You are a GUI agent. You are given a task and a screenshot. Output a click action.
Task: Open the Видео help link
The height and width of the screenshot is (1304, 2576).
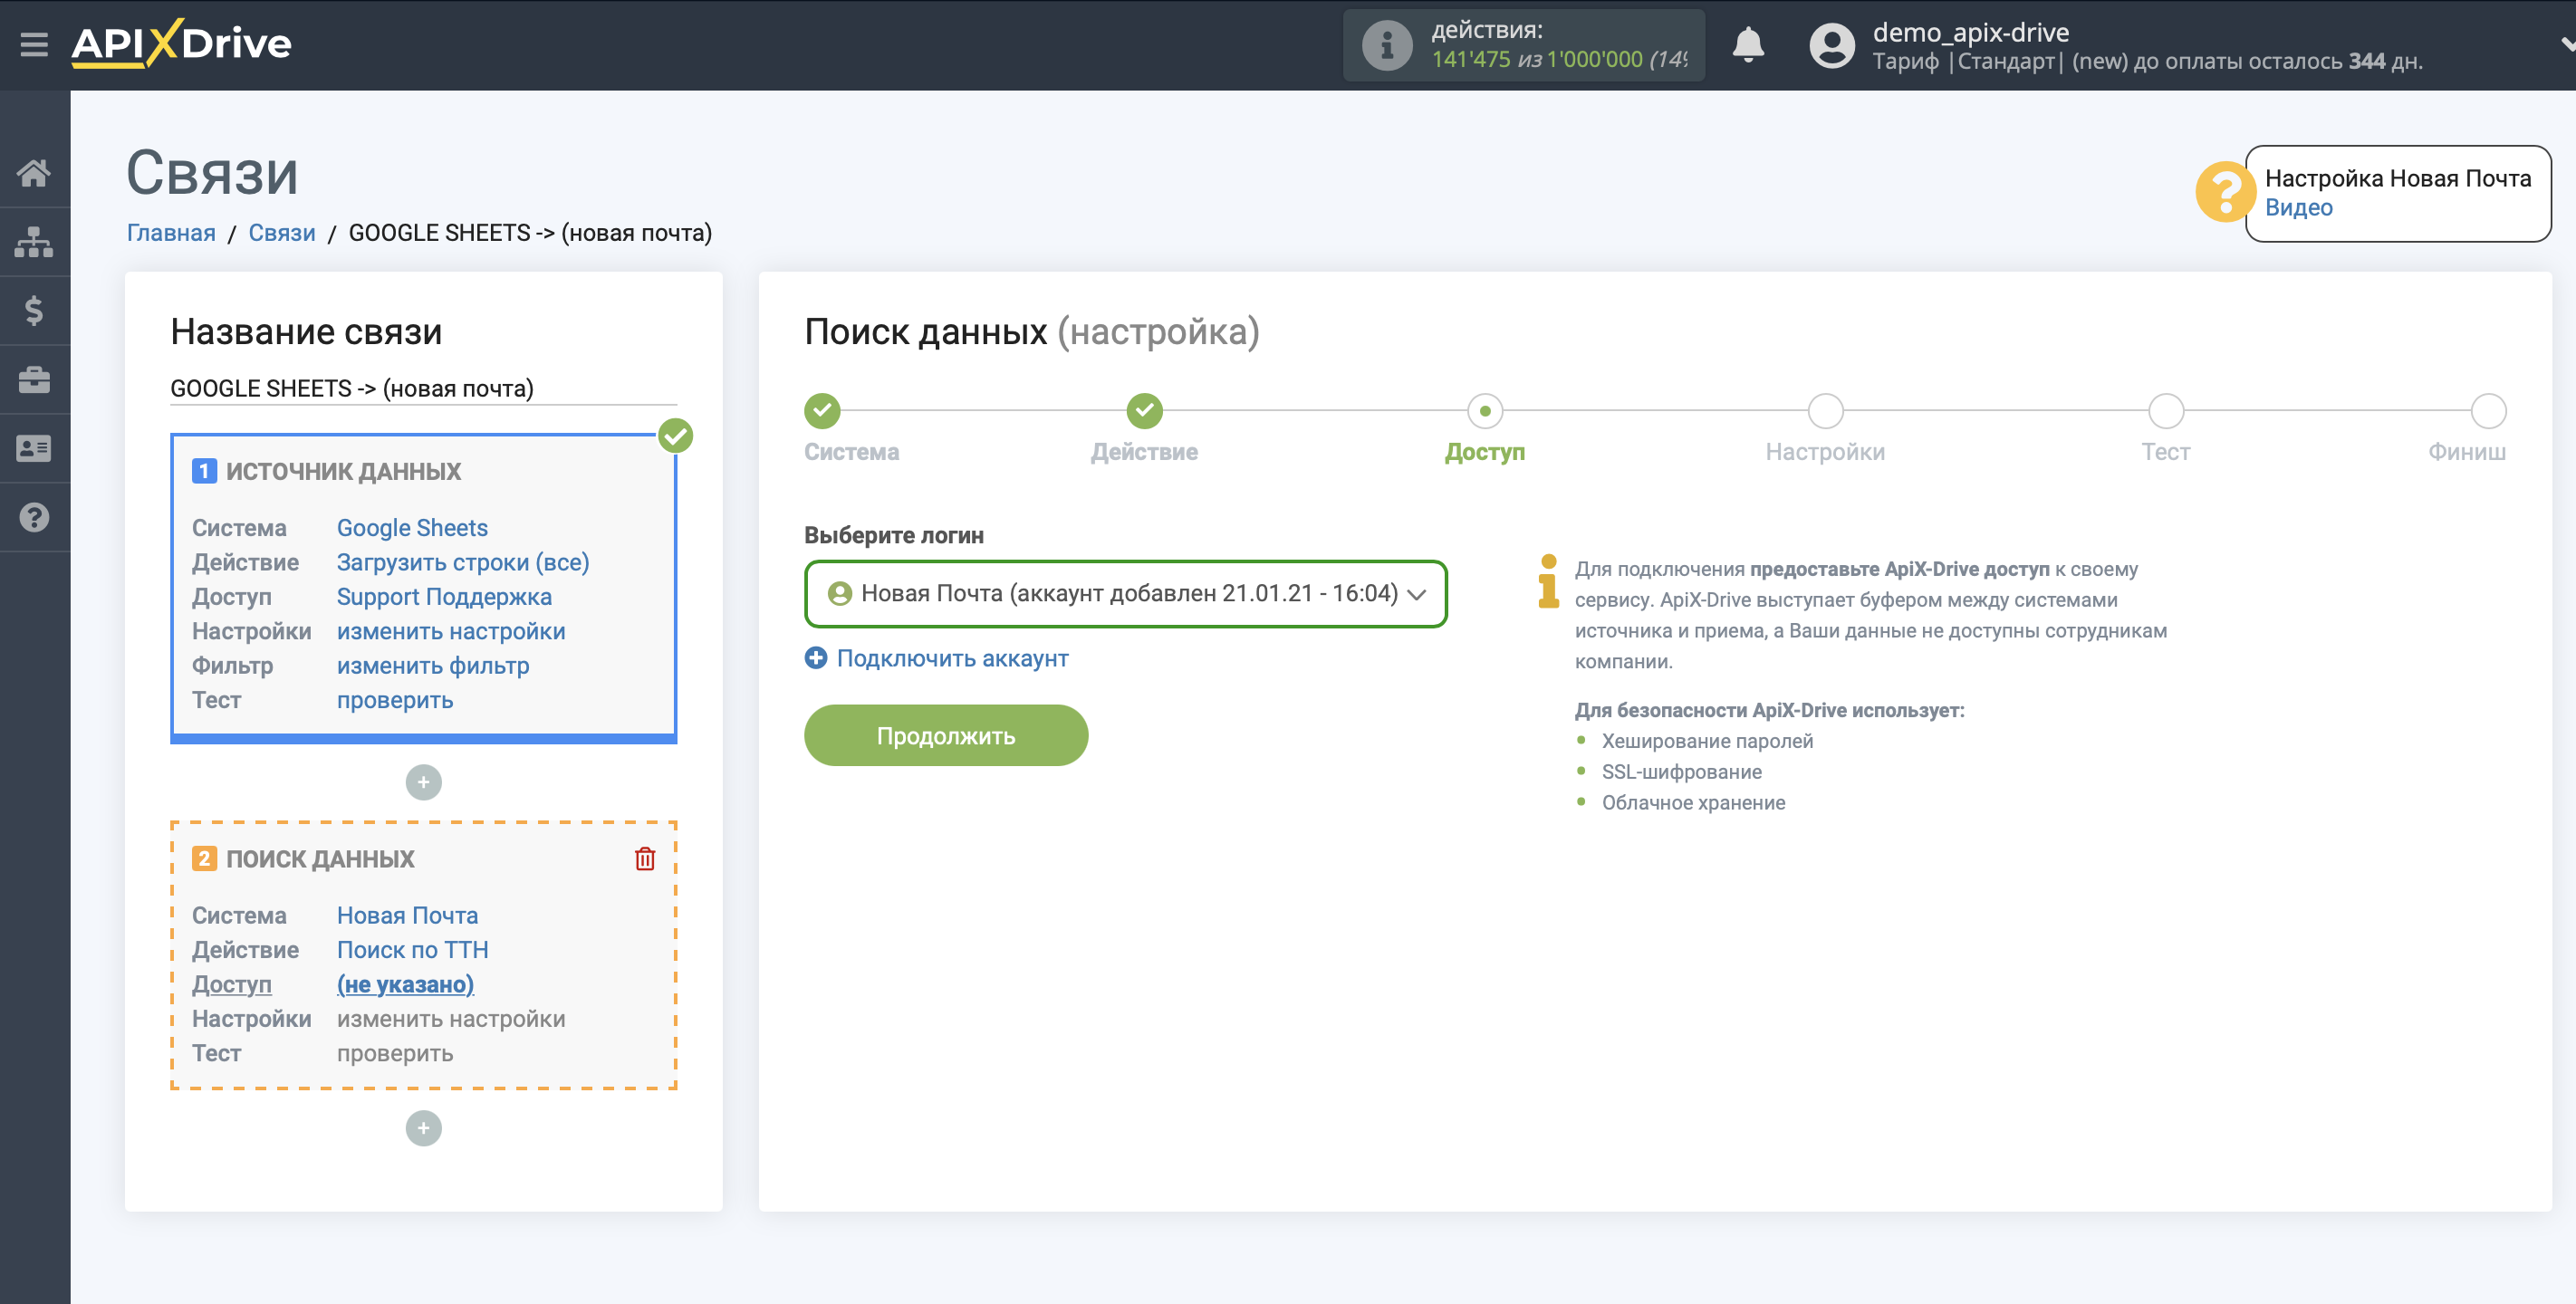pyautogui.click(x=2298, y=207)
